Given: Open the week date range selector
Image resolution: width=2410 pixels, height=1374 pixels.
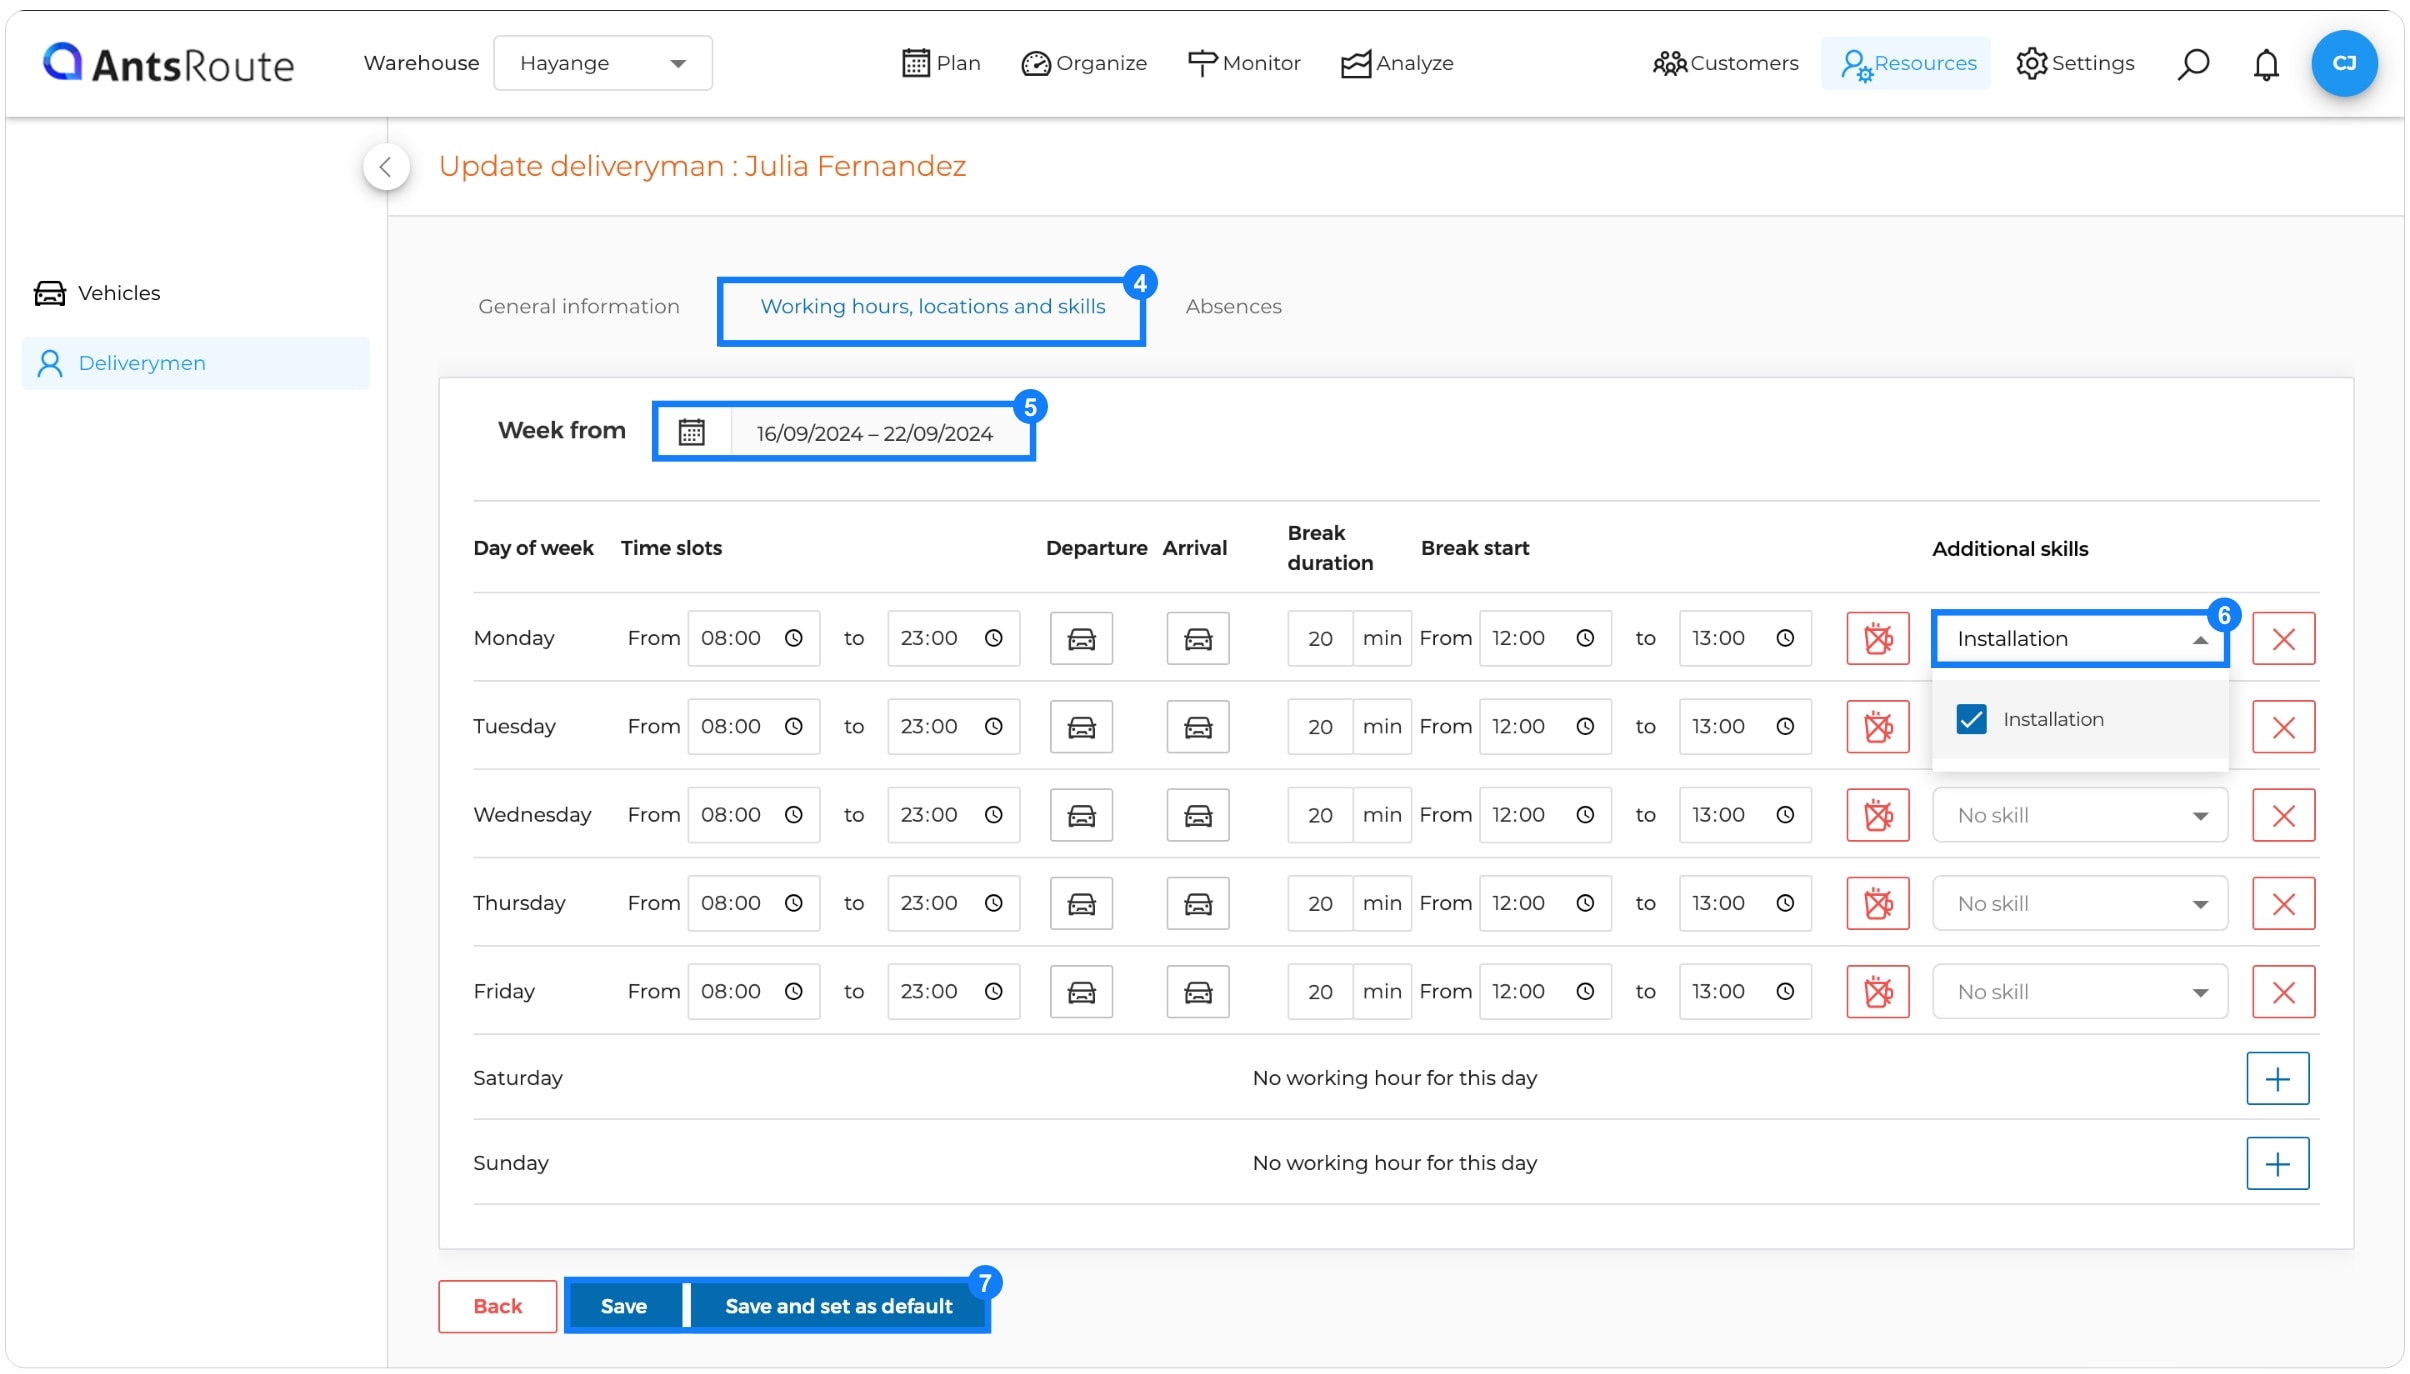Looking at the screenshot, I should tap(875, 433).
